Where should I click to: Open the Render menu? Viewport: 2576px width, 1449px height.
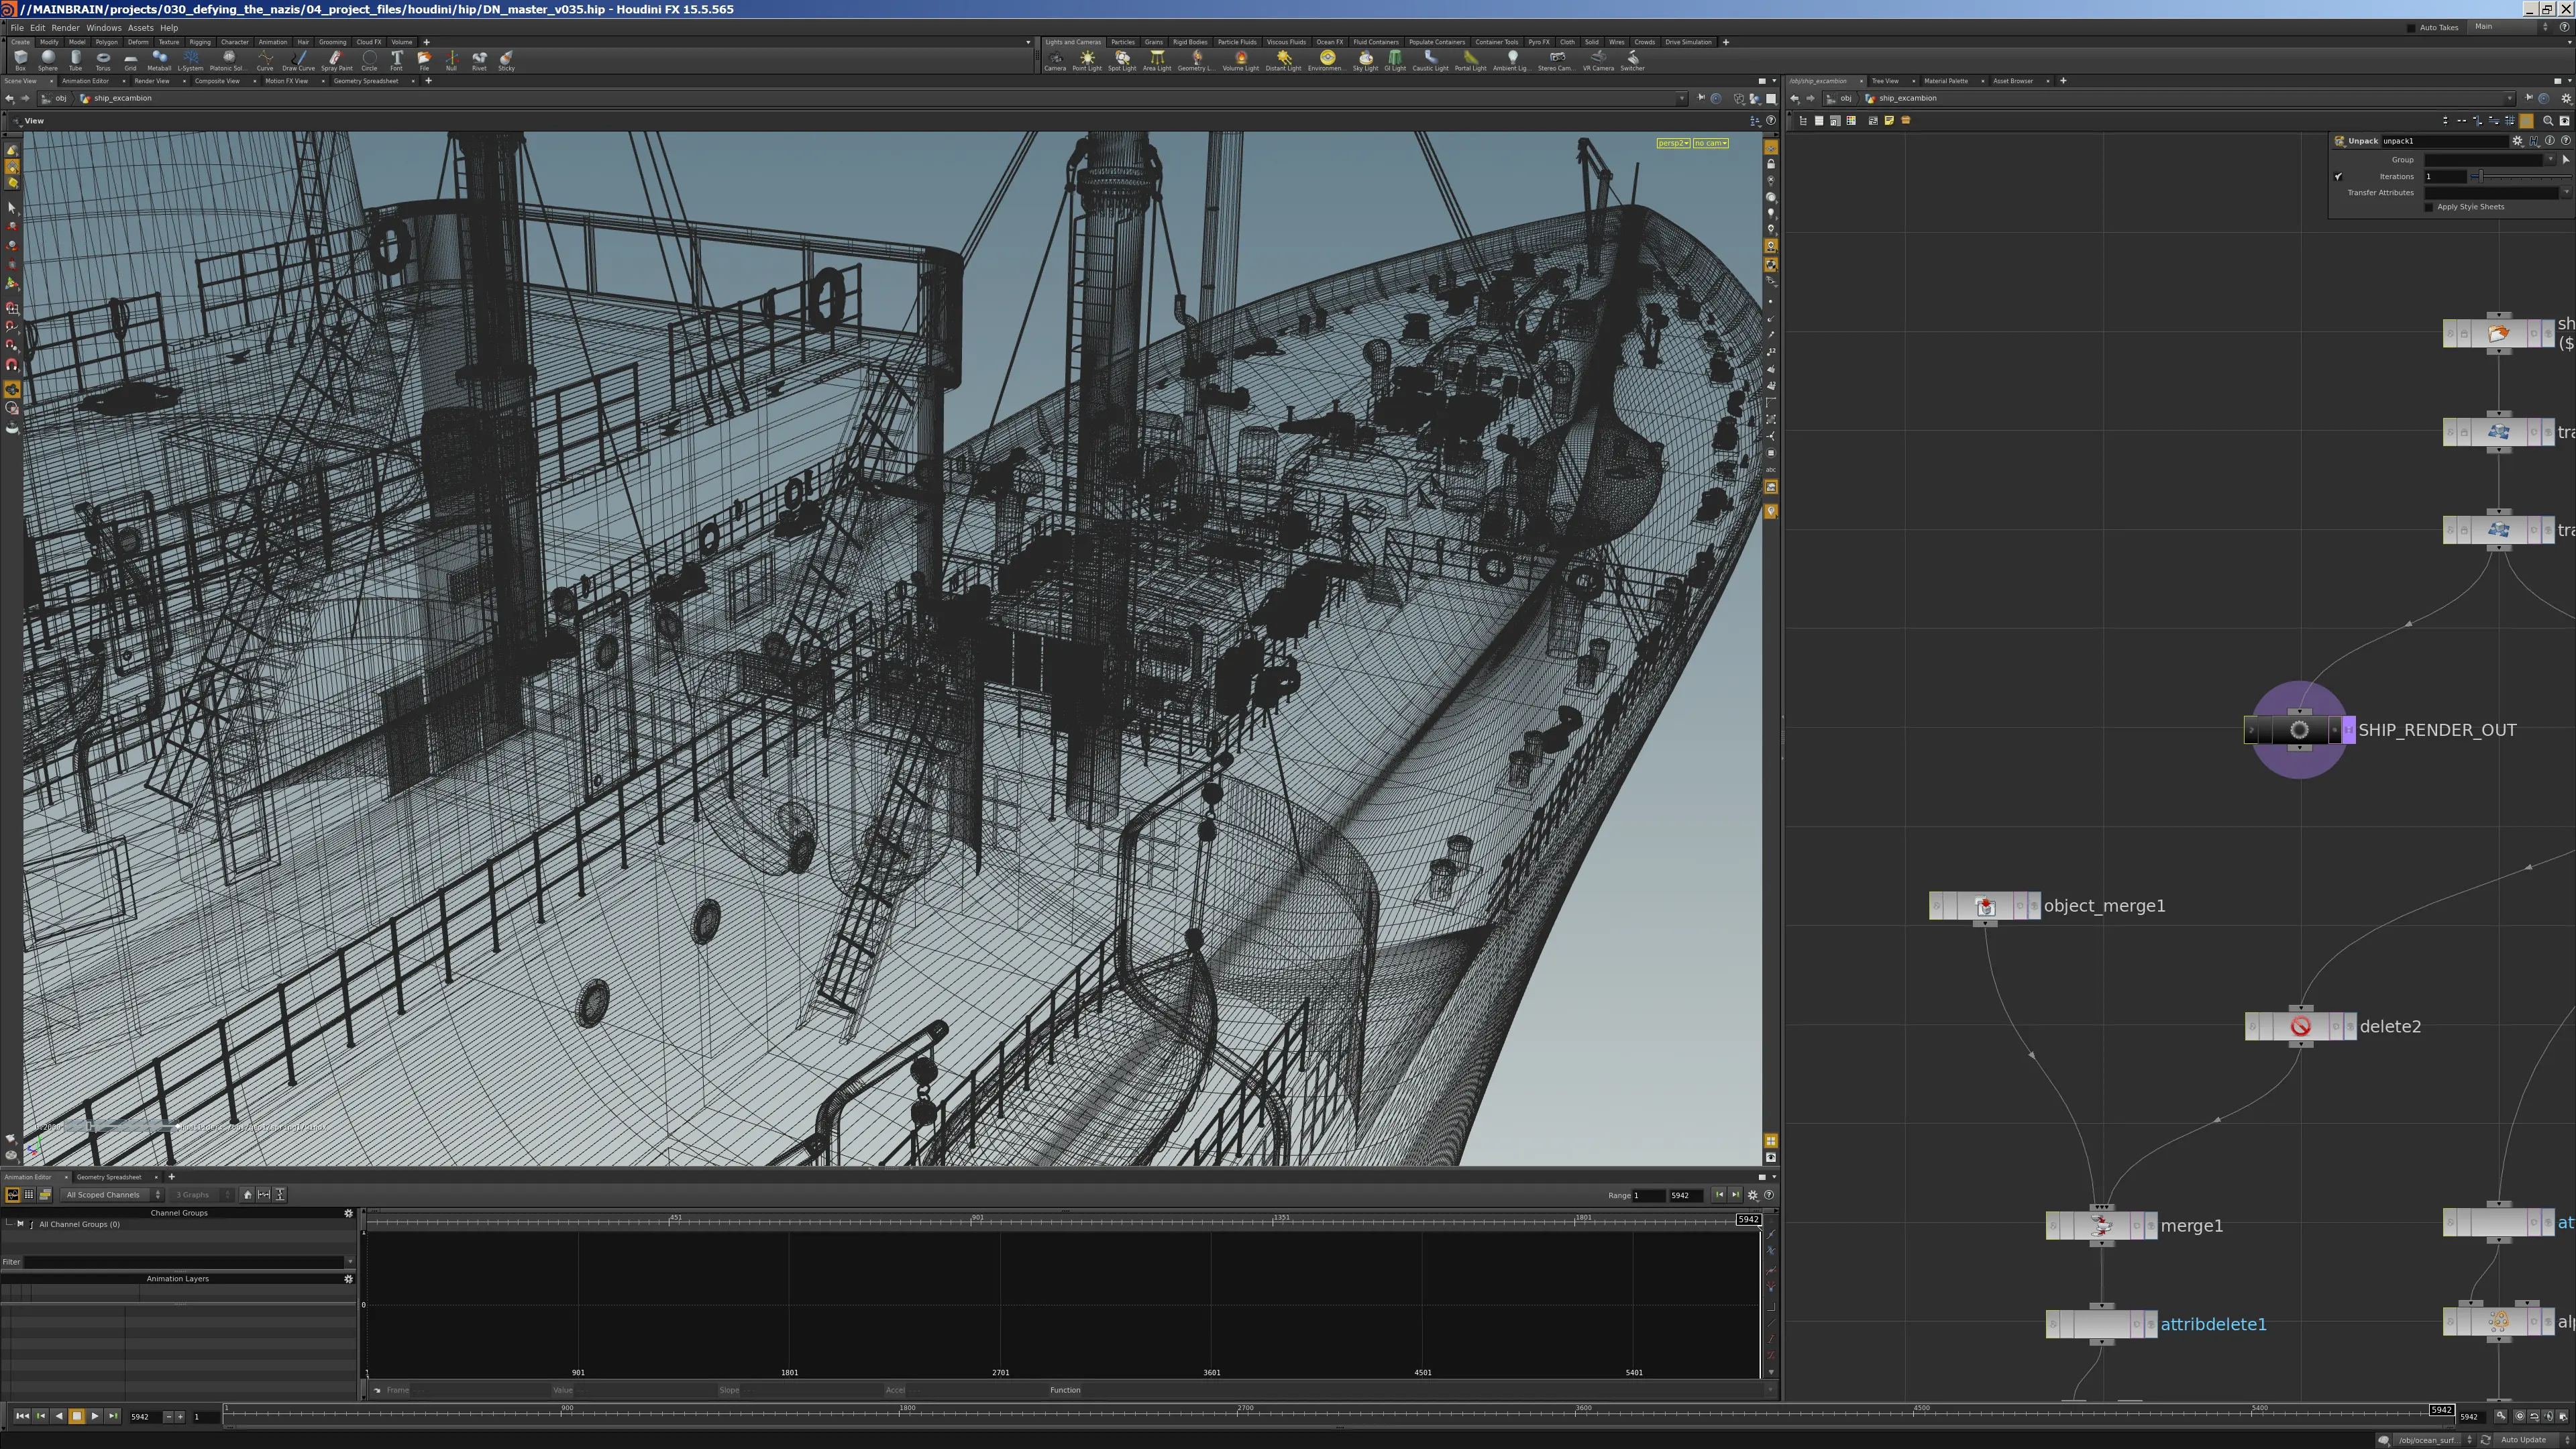click(x=65, y=28)
